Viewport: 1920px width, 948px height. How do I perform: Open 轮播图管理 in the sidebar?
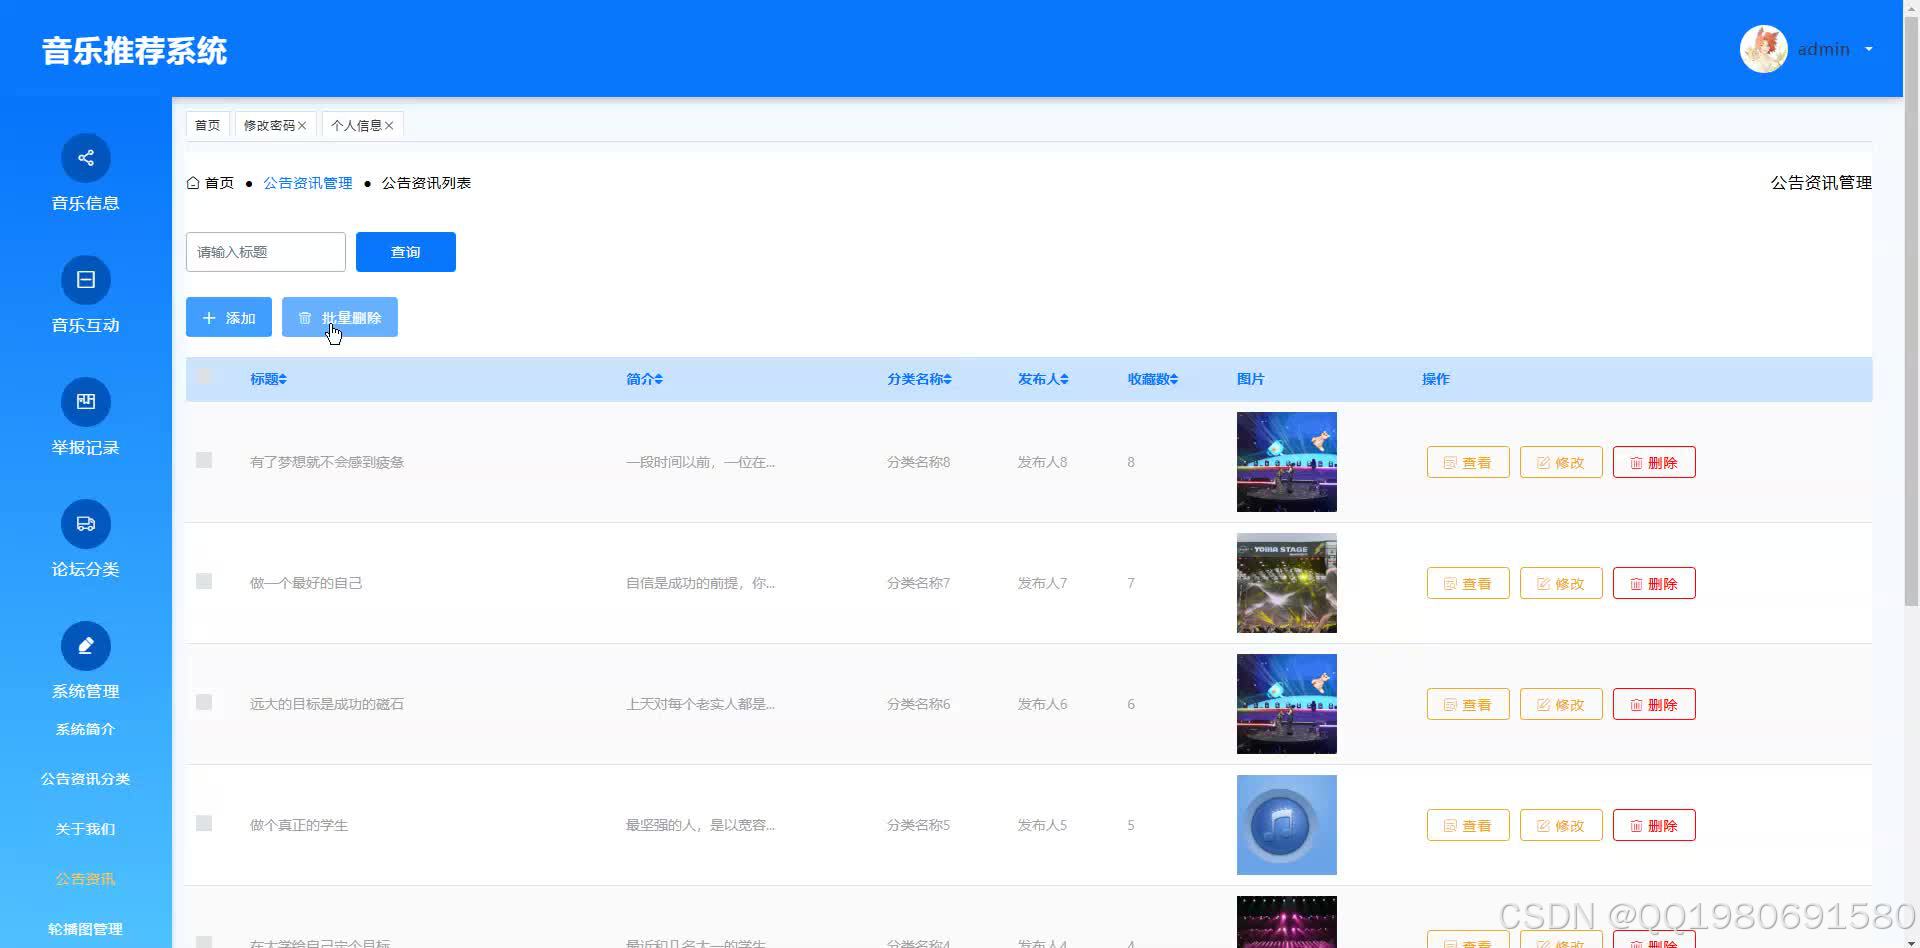tap(86, 929)
